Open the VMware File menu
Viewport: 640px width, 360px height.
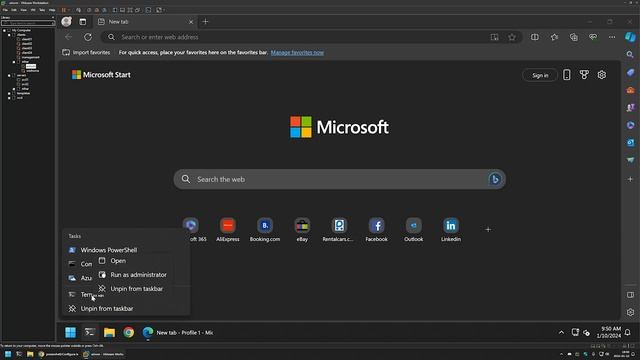pyautogui.click(x=5, y=10)
